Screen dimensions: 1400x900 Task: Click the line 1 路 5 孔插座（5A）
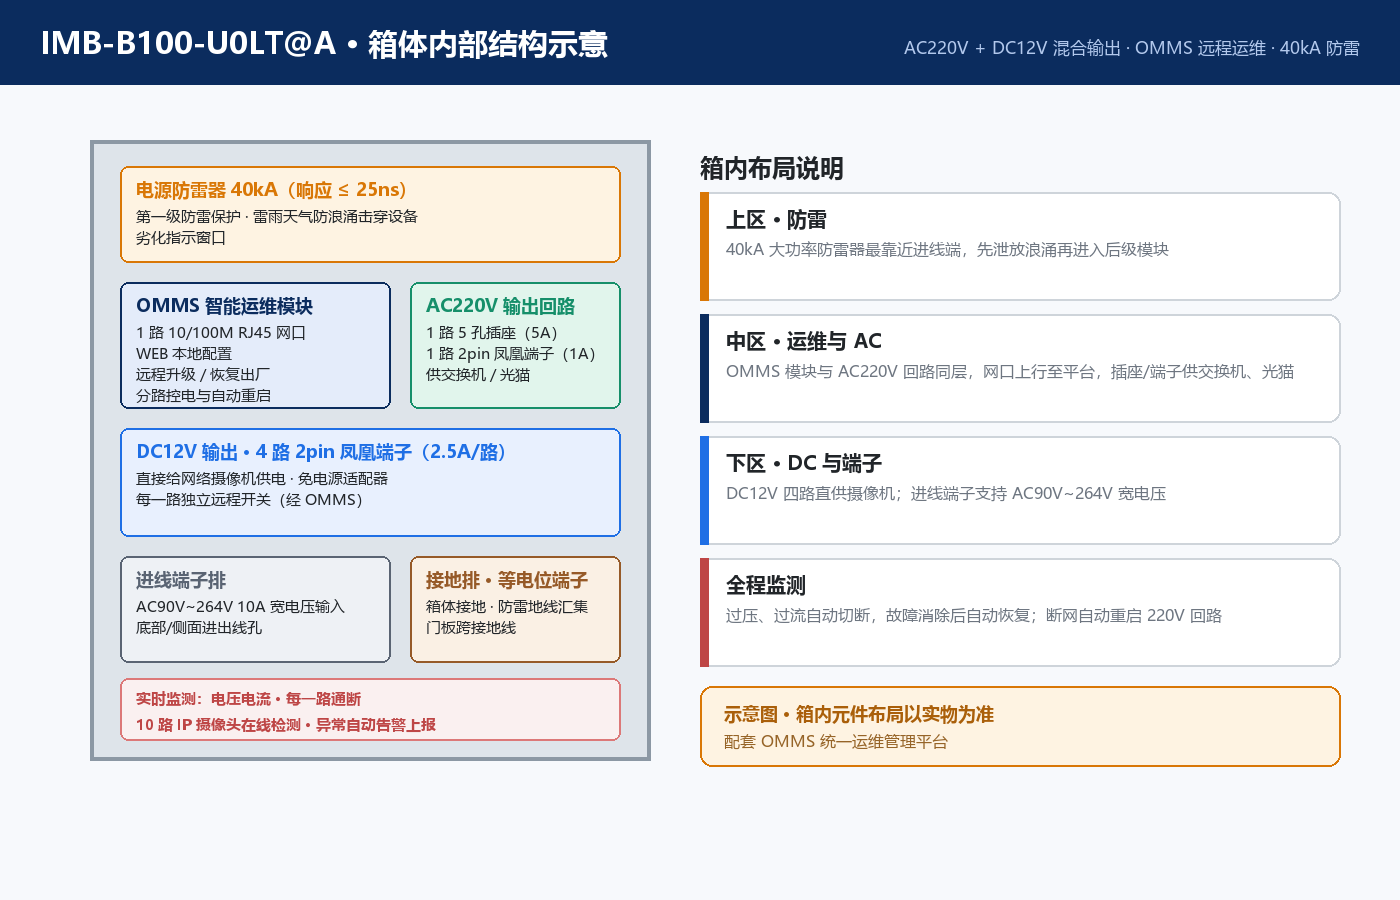492,333
